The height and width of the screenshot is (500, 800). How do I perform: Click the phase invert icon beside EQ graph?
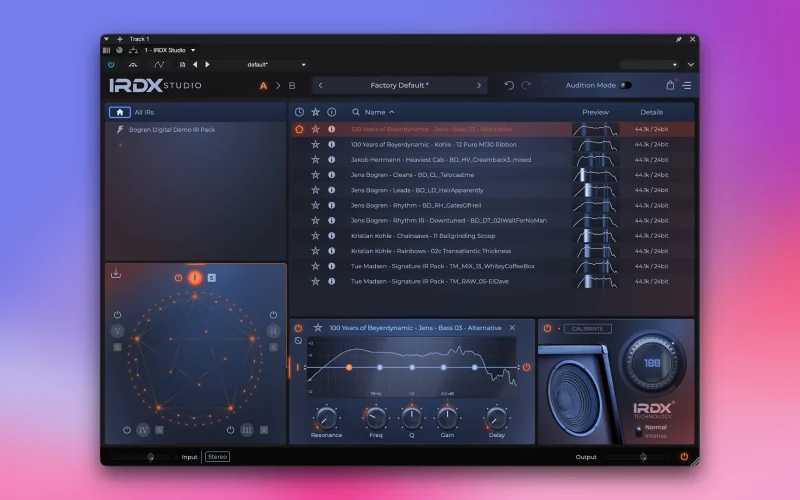[x=298, y=341]
